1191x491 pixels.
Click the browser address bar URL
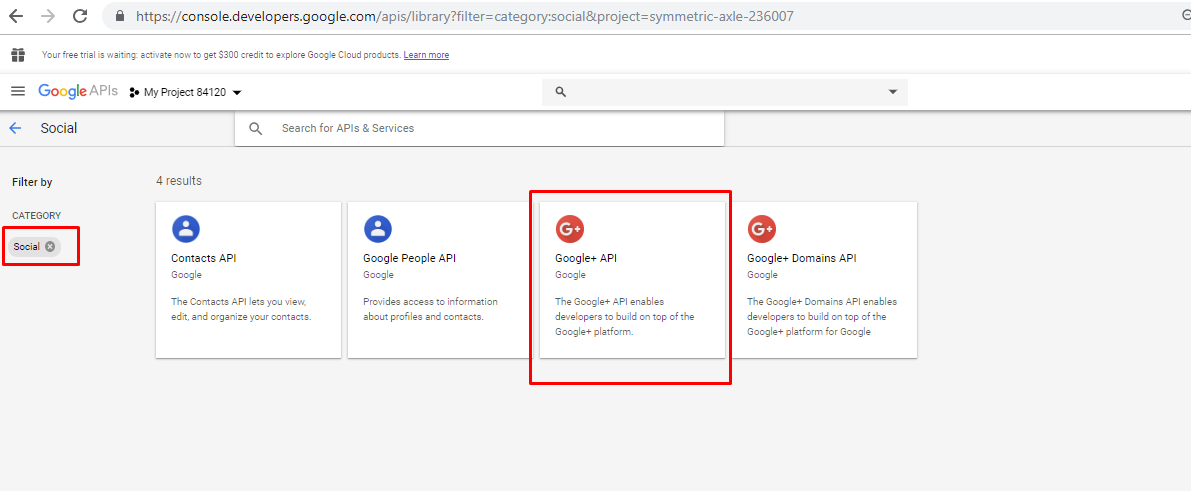tap(465, 16)
